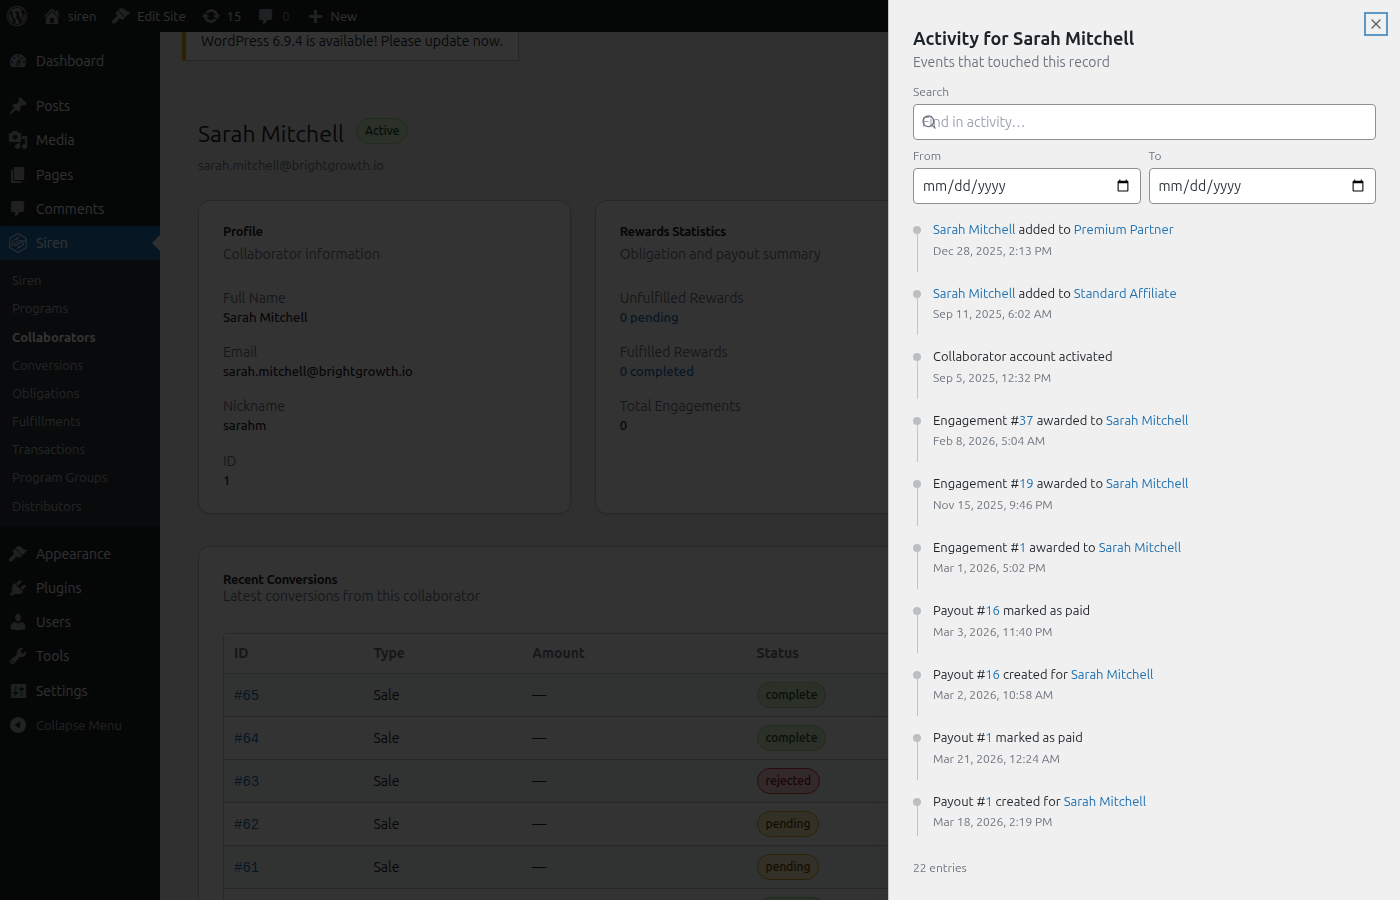Open the Premium Partner link in the activity feed
Screen dimensions: 1400x900
1123,229
